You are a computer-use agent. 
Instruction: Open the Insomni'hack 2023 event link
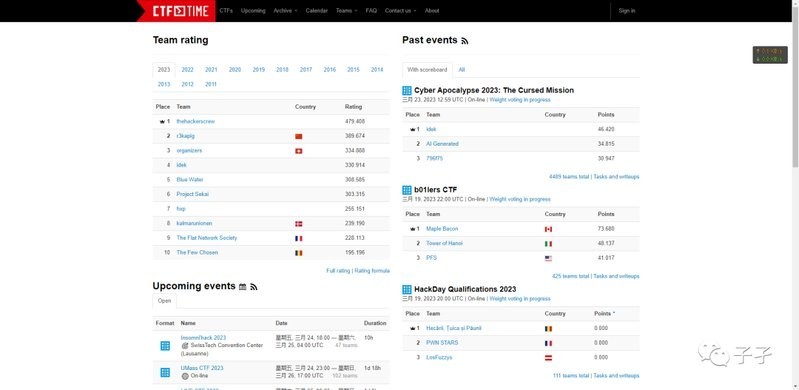coord(203,338)
